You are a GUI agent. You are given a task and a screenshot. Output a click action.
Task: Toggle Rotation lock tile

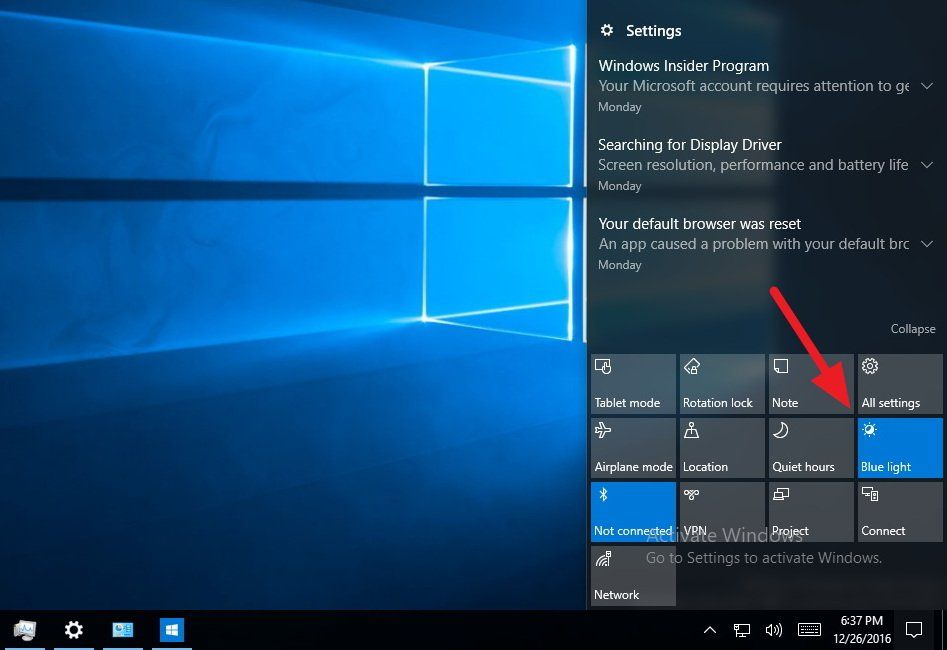[x=722, y=384]
